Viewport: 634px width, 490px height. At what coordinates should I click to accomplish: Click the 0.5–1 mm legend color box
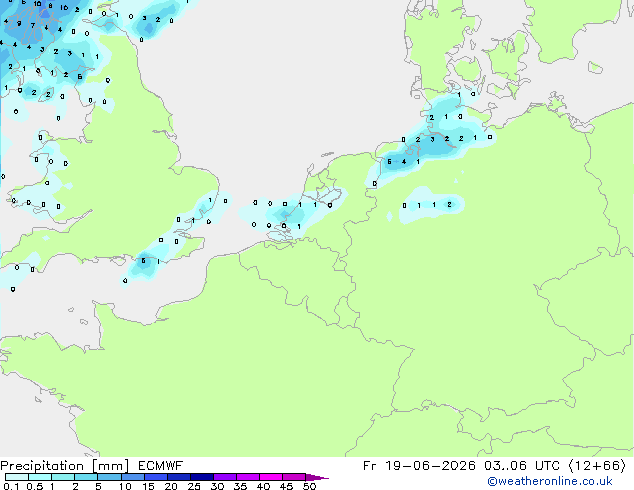40,477
